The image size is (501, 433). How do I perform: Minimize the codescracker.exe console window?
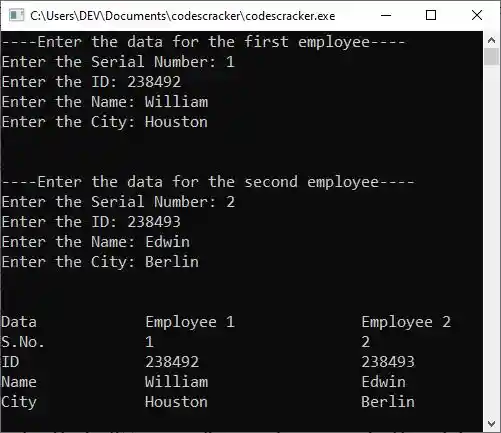386,15
